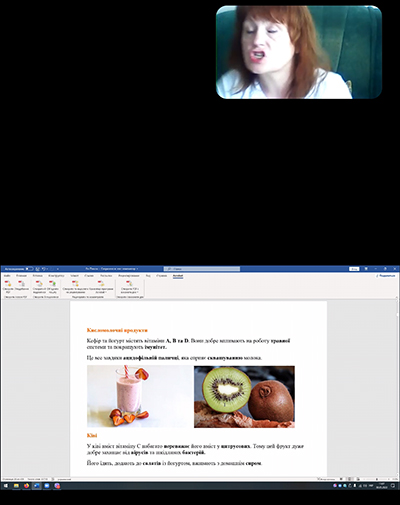
Task: Click the Editing mode button at ribbon right
Action: point(386,276)
